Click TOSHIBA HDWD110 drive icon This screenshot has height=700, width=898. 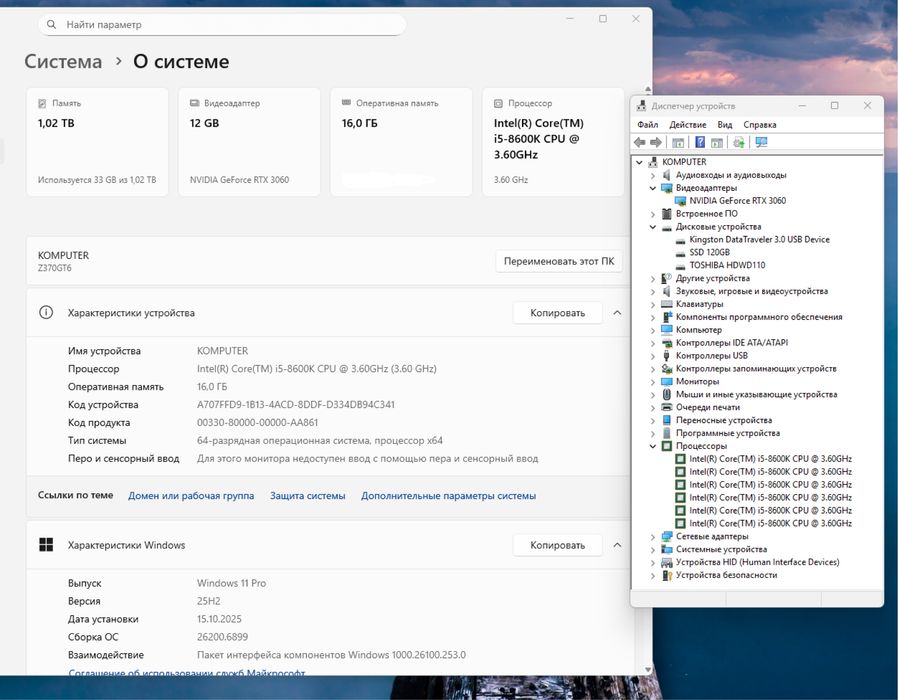pyautogui.click(x=680, y=265)
